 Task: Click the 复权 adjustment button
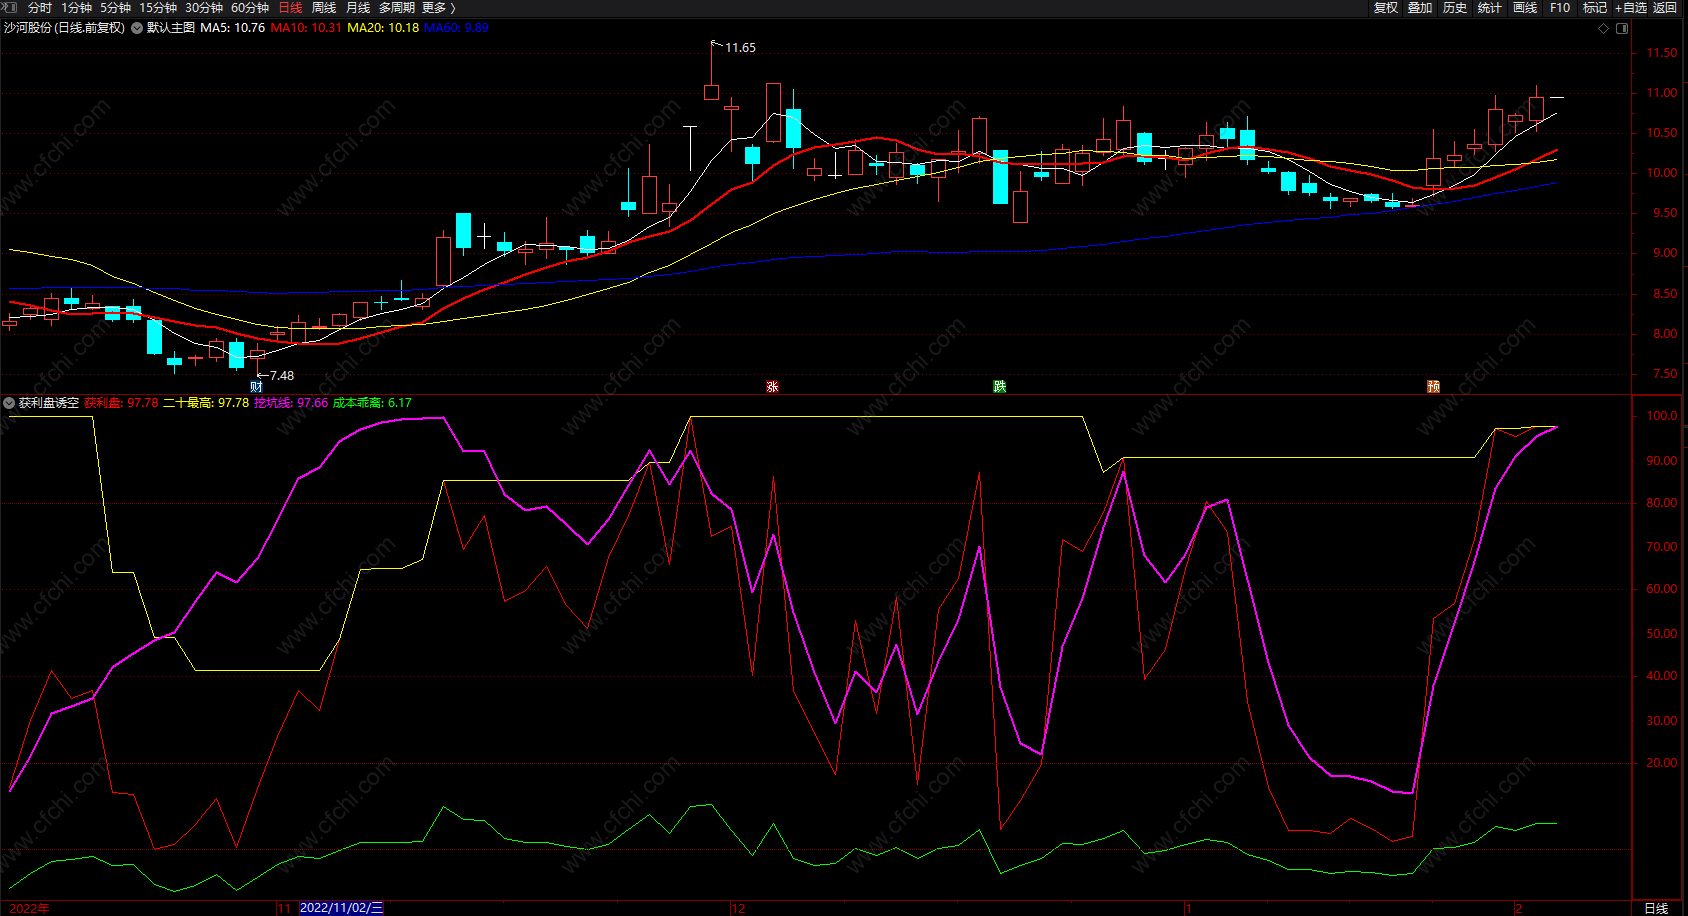coord(1386,8)
